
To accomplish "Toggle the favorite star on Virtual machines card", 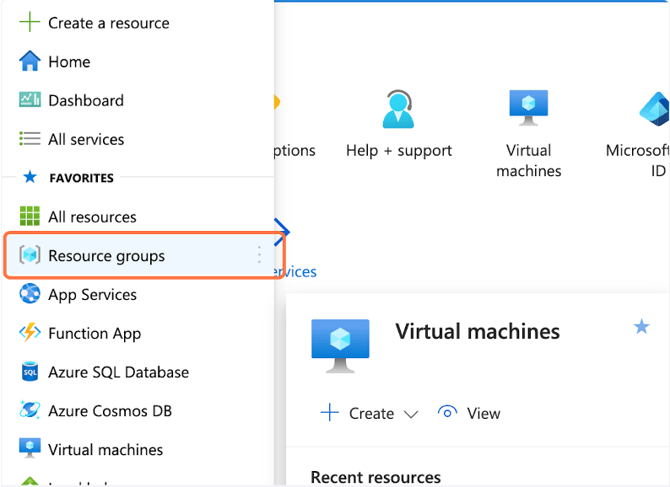I will click(x=641, y=327).
